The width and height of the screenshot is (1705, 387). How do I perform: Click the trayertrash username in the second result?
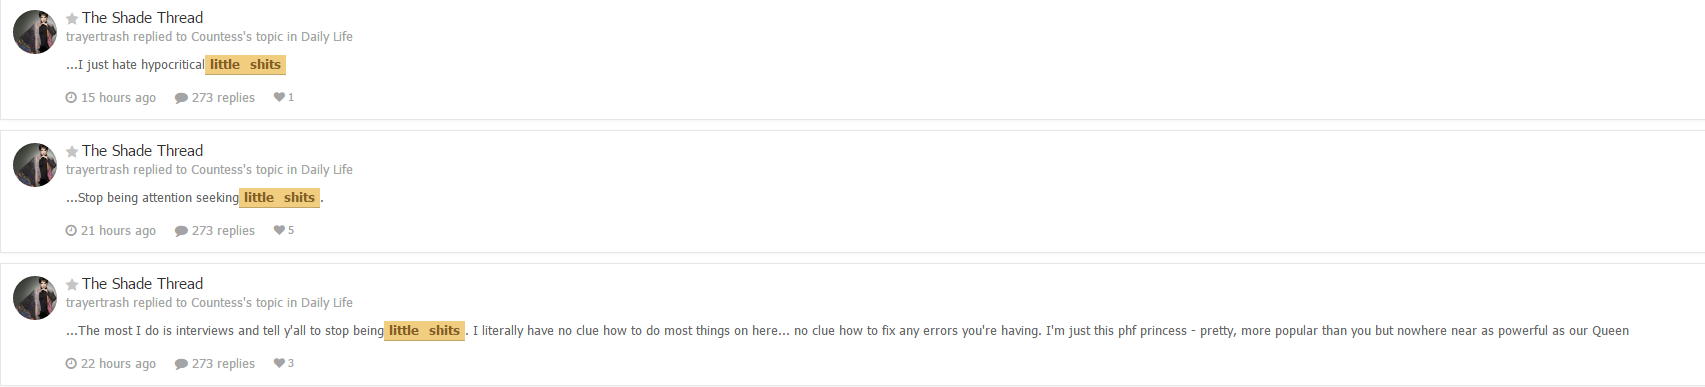tap(98, 170)
